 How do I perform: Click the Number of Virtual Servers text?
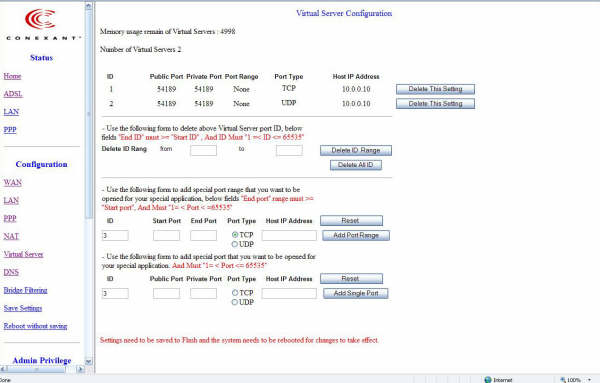click(140, 49)
